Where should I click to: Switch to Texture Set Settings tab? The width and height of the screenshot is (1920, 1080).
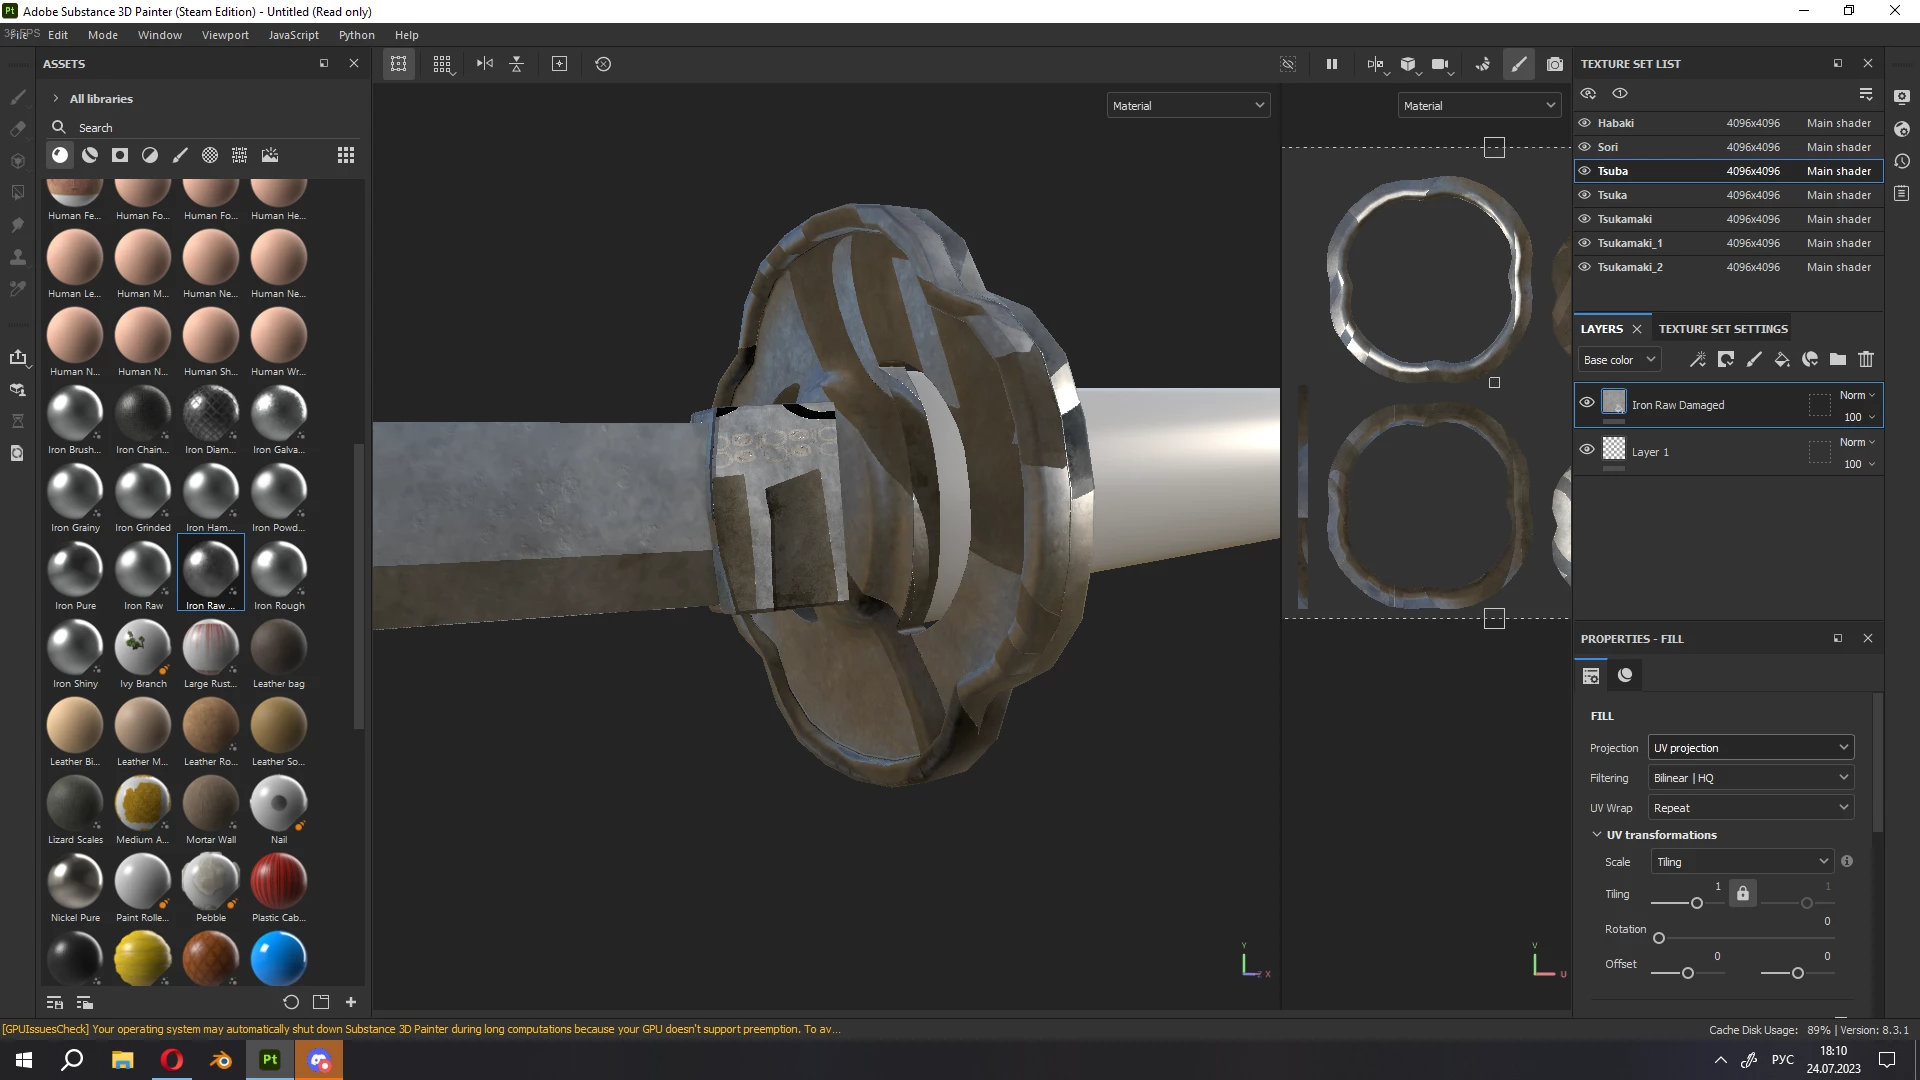tap(1722, 329)
